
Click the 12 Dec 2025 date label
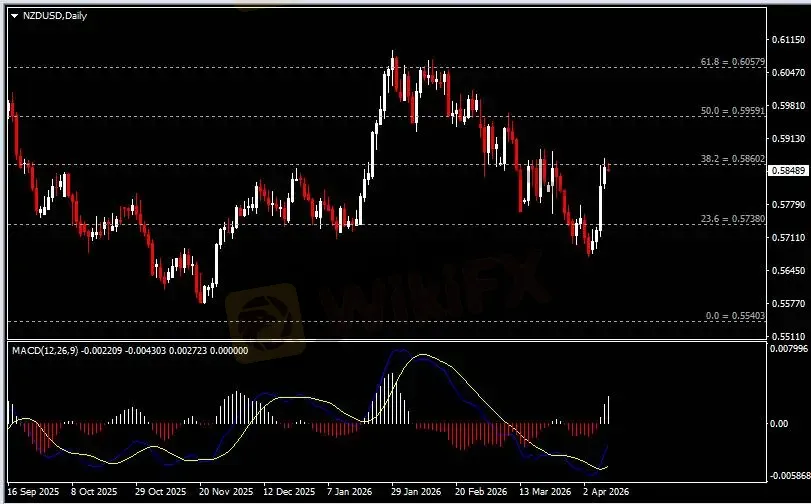(x=289, y=491)
